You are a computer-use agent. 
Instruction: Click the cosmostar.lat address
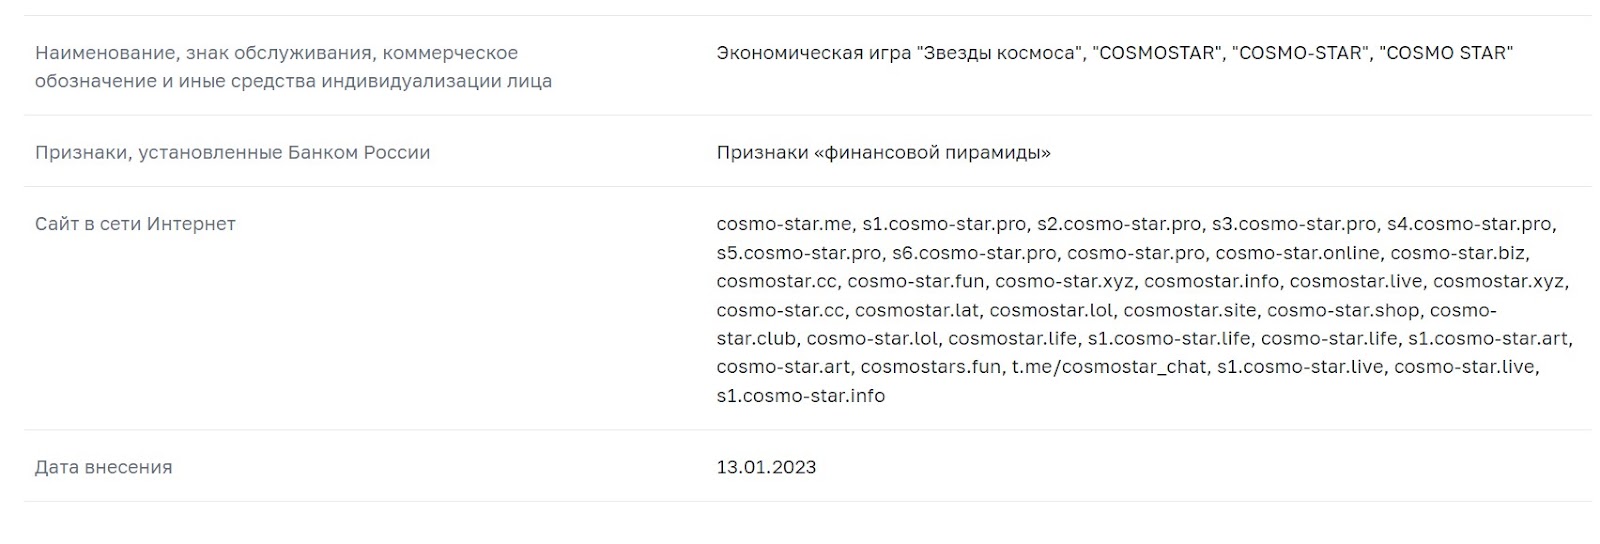[916, 310]
